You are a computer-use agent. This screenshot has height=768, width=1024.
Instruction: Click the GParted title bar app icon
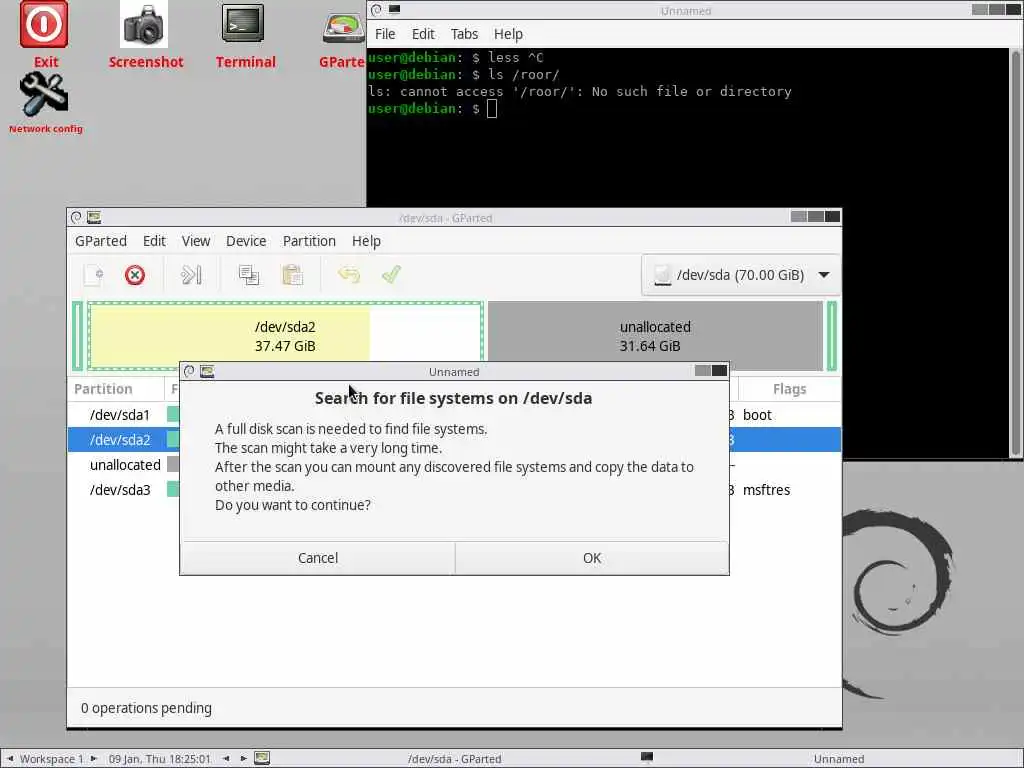pyautogui.click(x=94, y=217)
